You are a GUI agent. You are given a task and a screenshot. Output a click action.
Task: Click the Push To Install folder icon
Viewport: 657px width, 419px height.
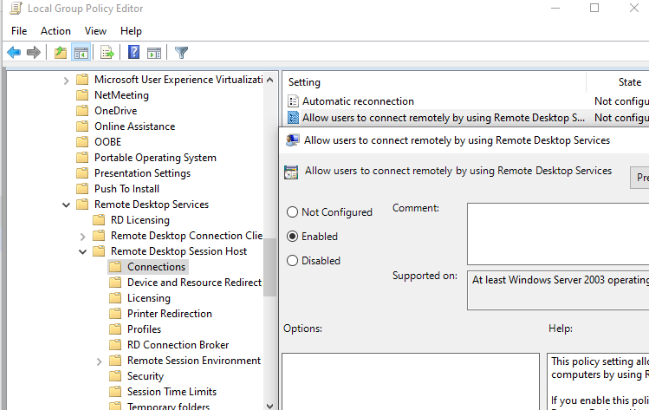83,189
